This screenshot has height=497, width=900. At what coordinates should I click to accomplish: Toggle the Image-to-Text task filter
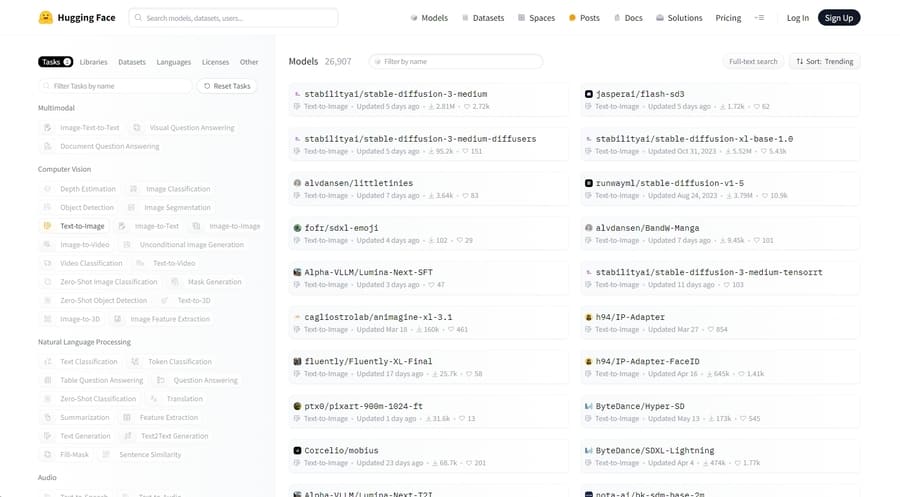coord(149,226)
